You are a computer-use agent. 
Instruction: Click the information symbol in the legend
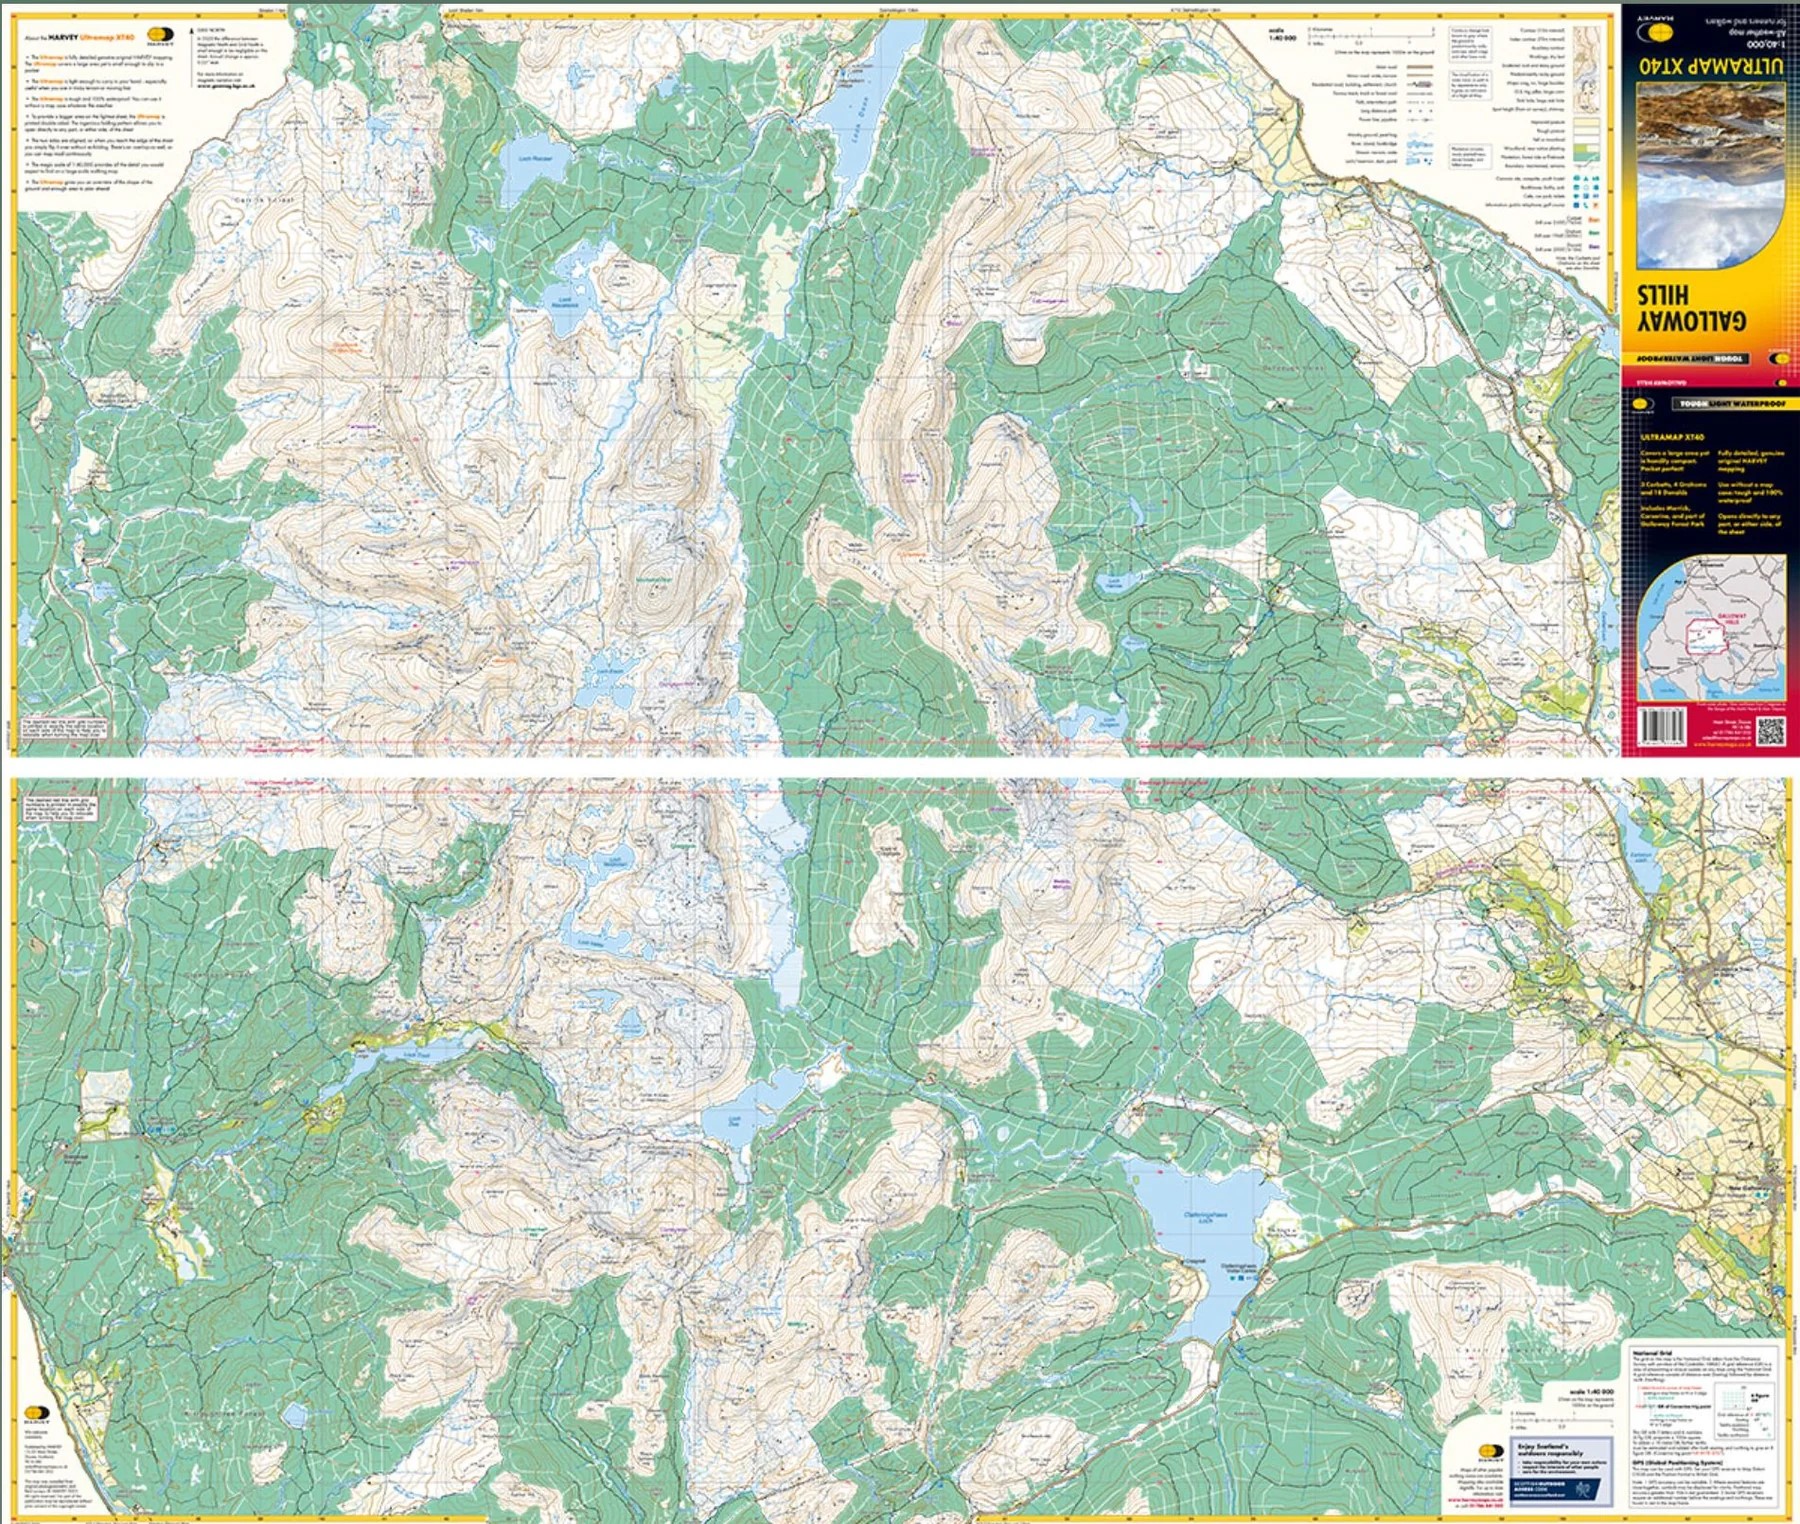click(x=1576, y=205)
